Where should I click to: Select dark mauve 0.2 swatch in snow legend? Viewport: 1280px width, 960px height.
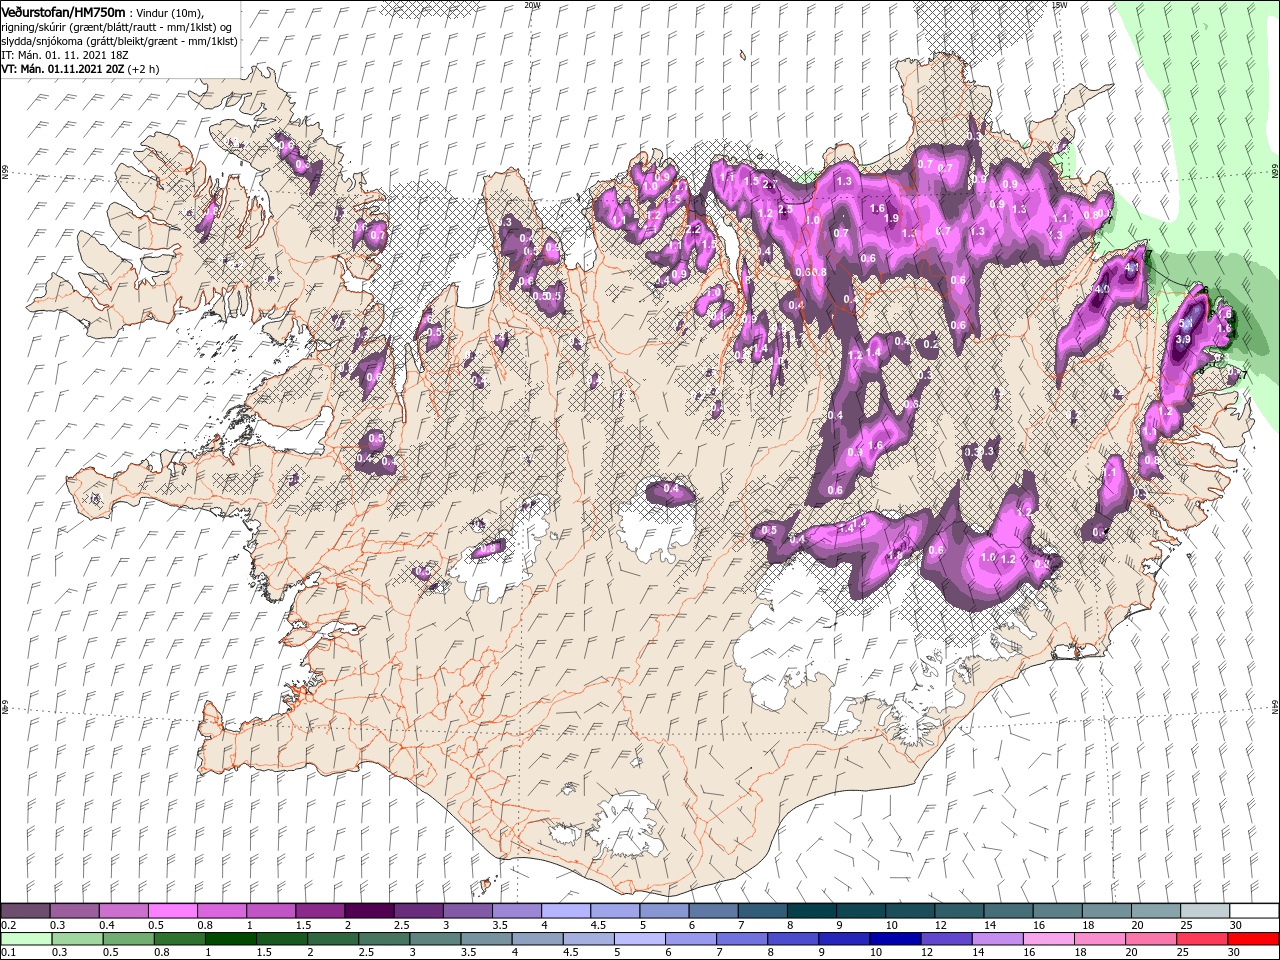pyautogui.click(x=25, y=911)
